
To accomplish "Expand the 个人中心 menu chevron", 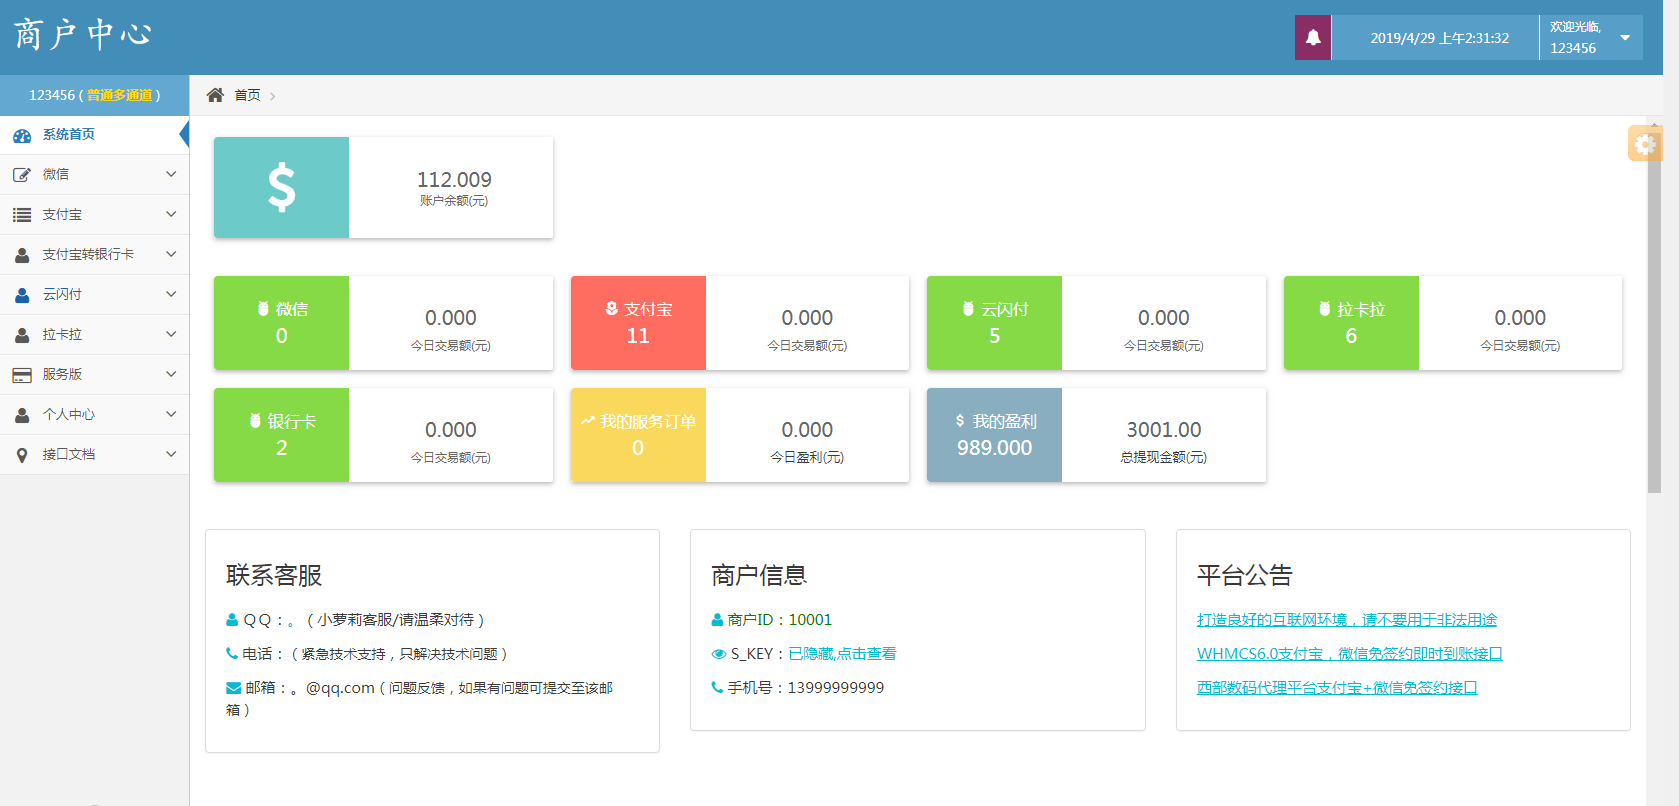I will click(x=171, y=414).
